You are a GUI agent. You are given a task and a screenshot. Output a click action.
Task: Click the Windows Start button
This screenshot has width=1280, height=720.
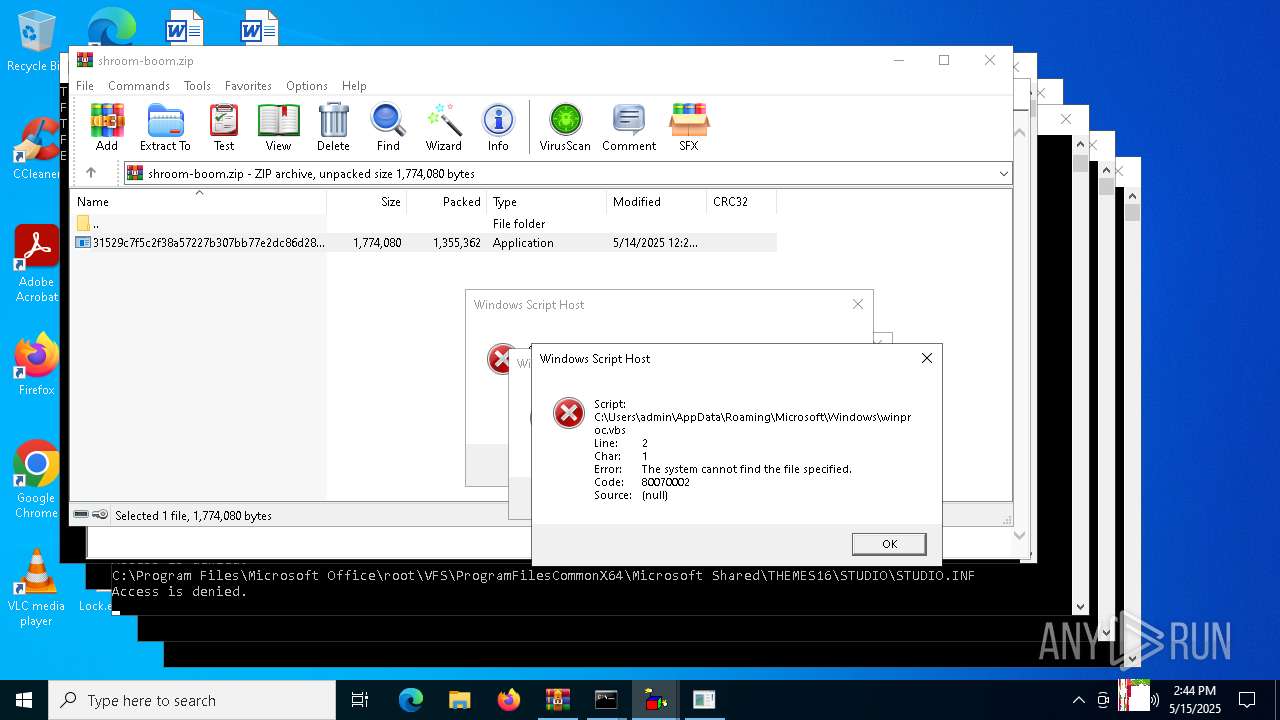24,700
